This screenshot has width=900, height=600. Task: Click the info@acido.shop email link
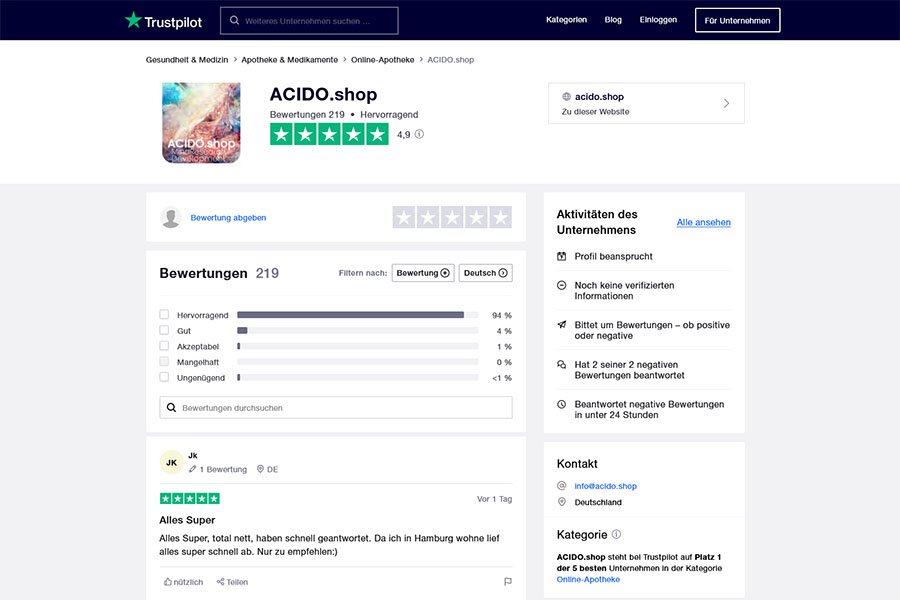click(606, 486)
